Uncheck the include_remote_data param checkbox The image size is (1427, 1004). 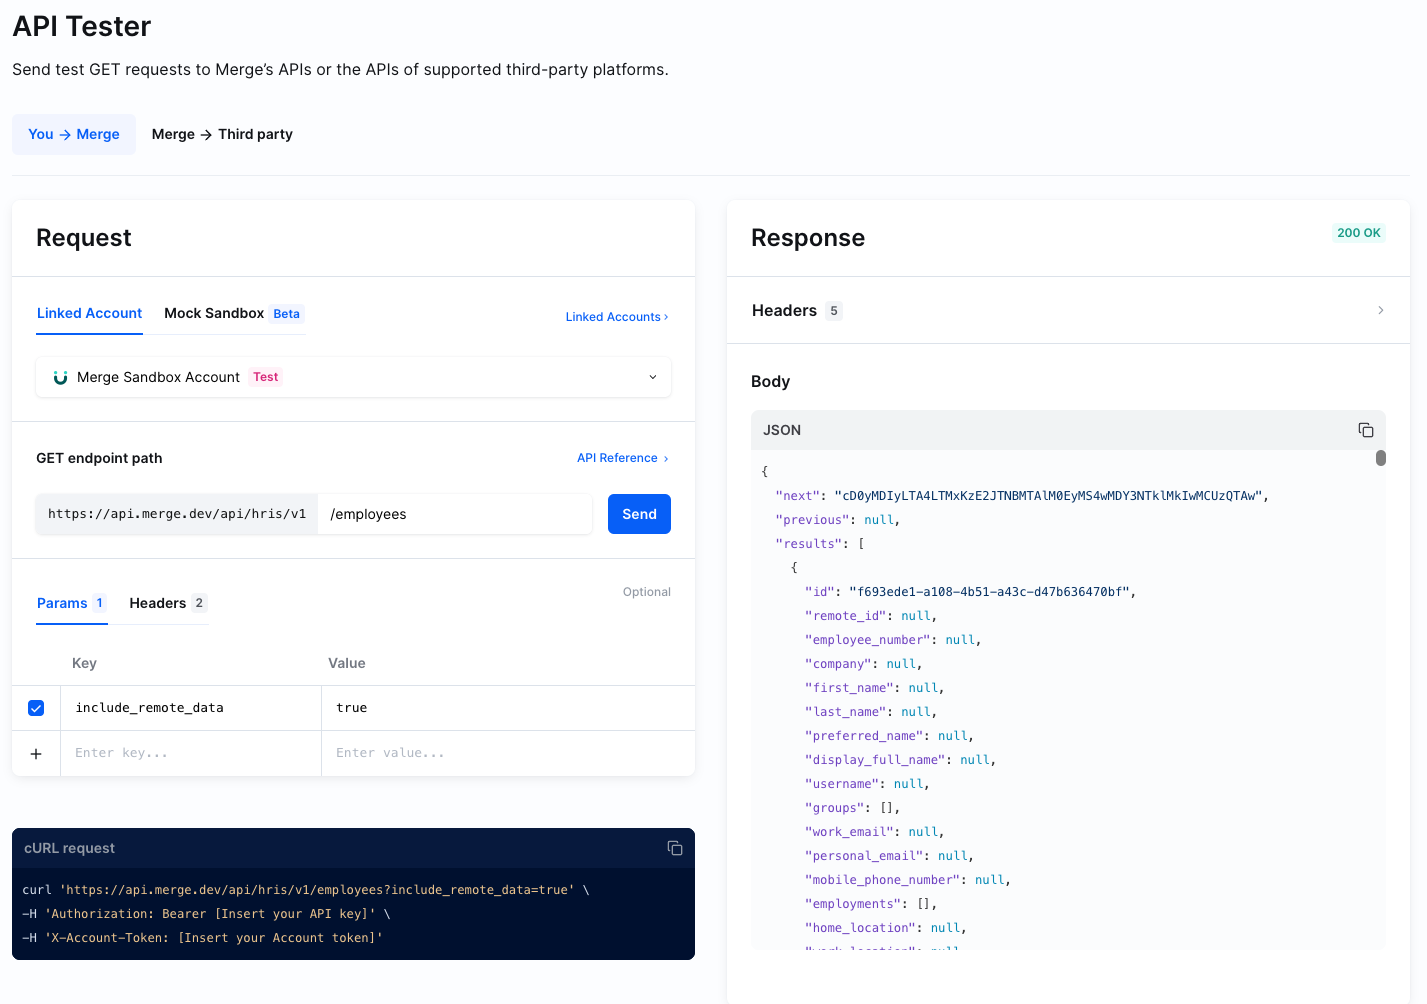point(36,708)
